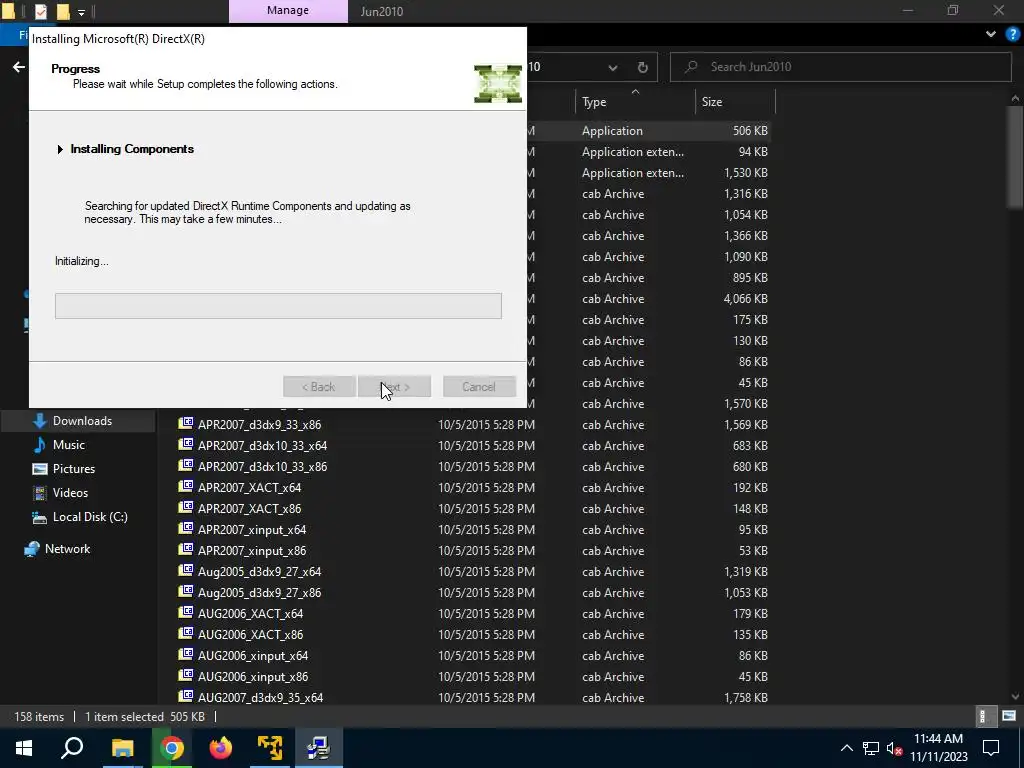Click the Installing Components arrow indicator

click(x=60, y=150)
